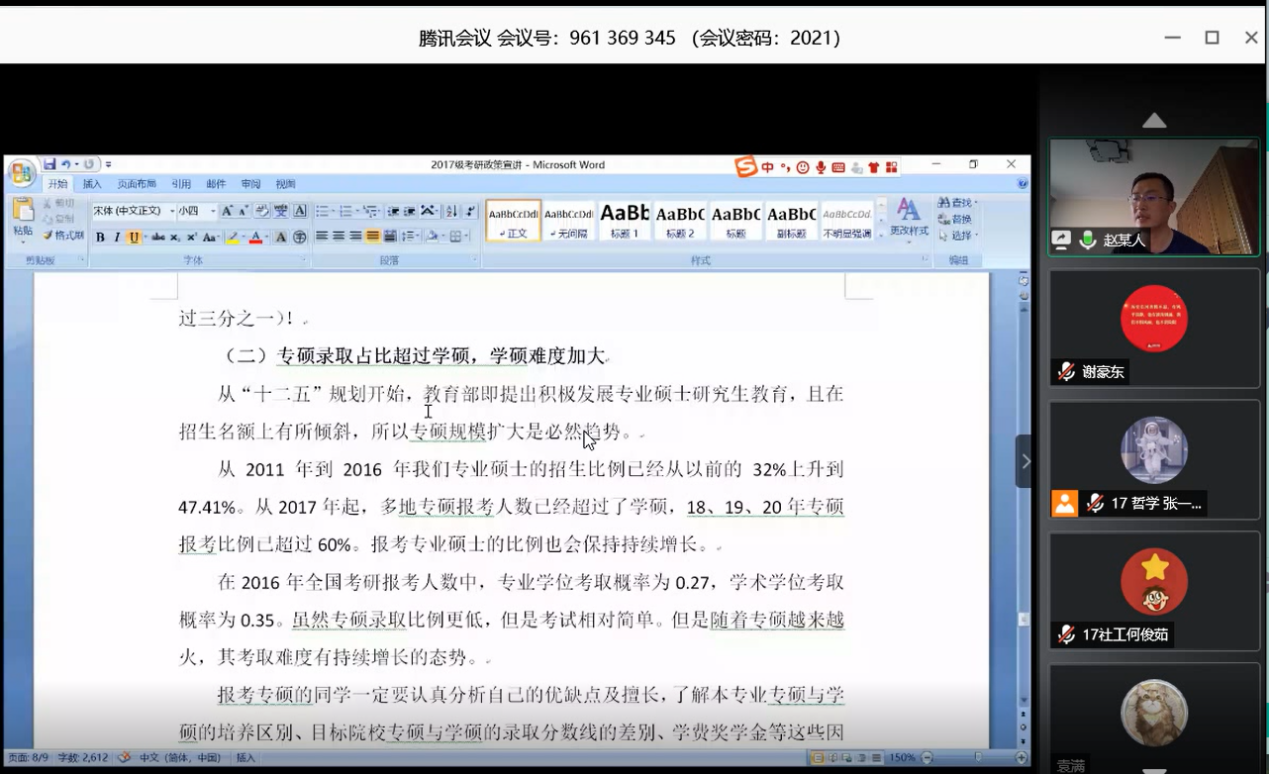Switch to the 插入 (Insert) ribbon tab

point(92,184)
